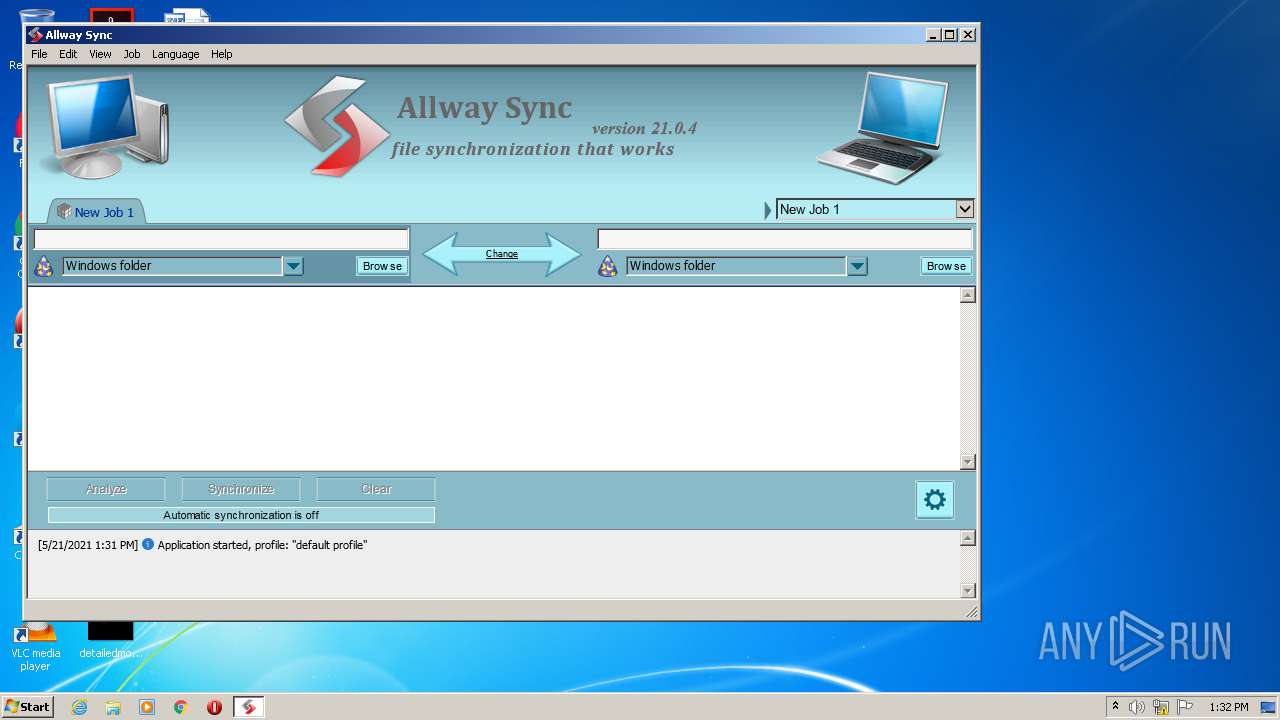
Task: Click the Allway Sync title bar icon
Action: point(35,35)
